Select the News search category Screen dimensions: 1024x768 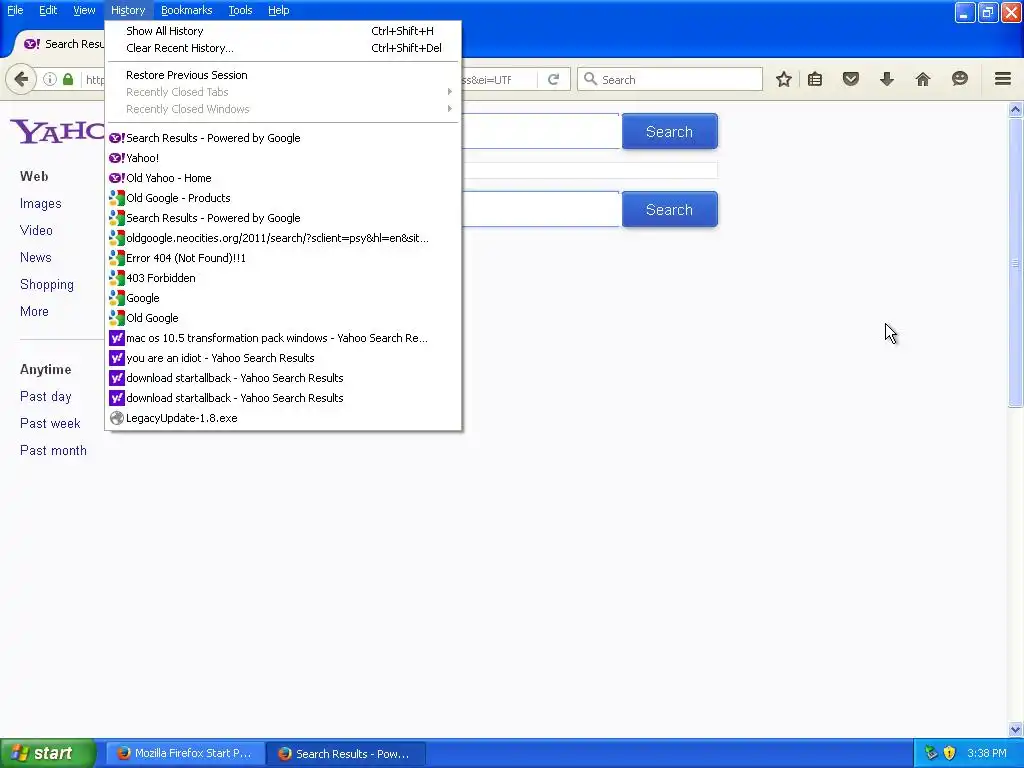pyautogui.click(x=35, y=257)
